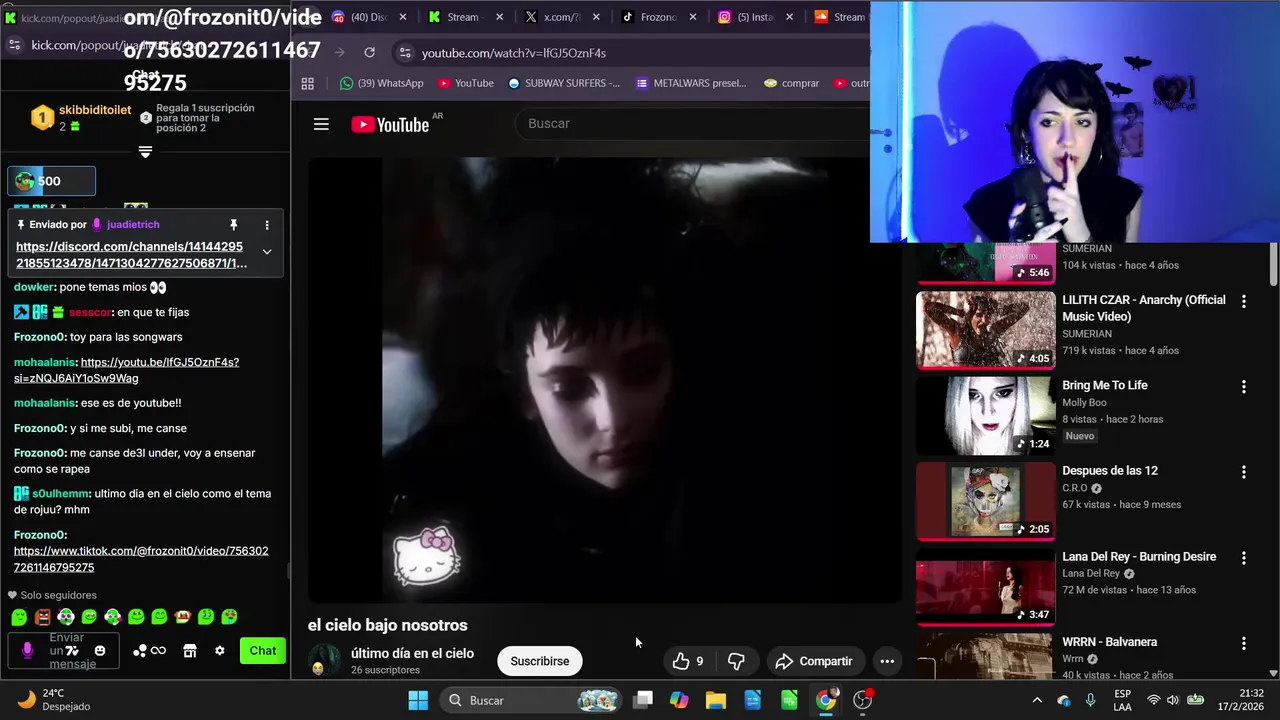Dislike the video with thumbs down
Viewport: 1280px width, 720px height.
pos(736,661)
